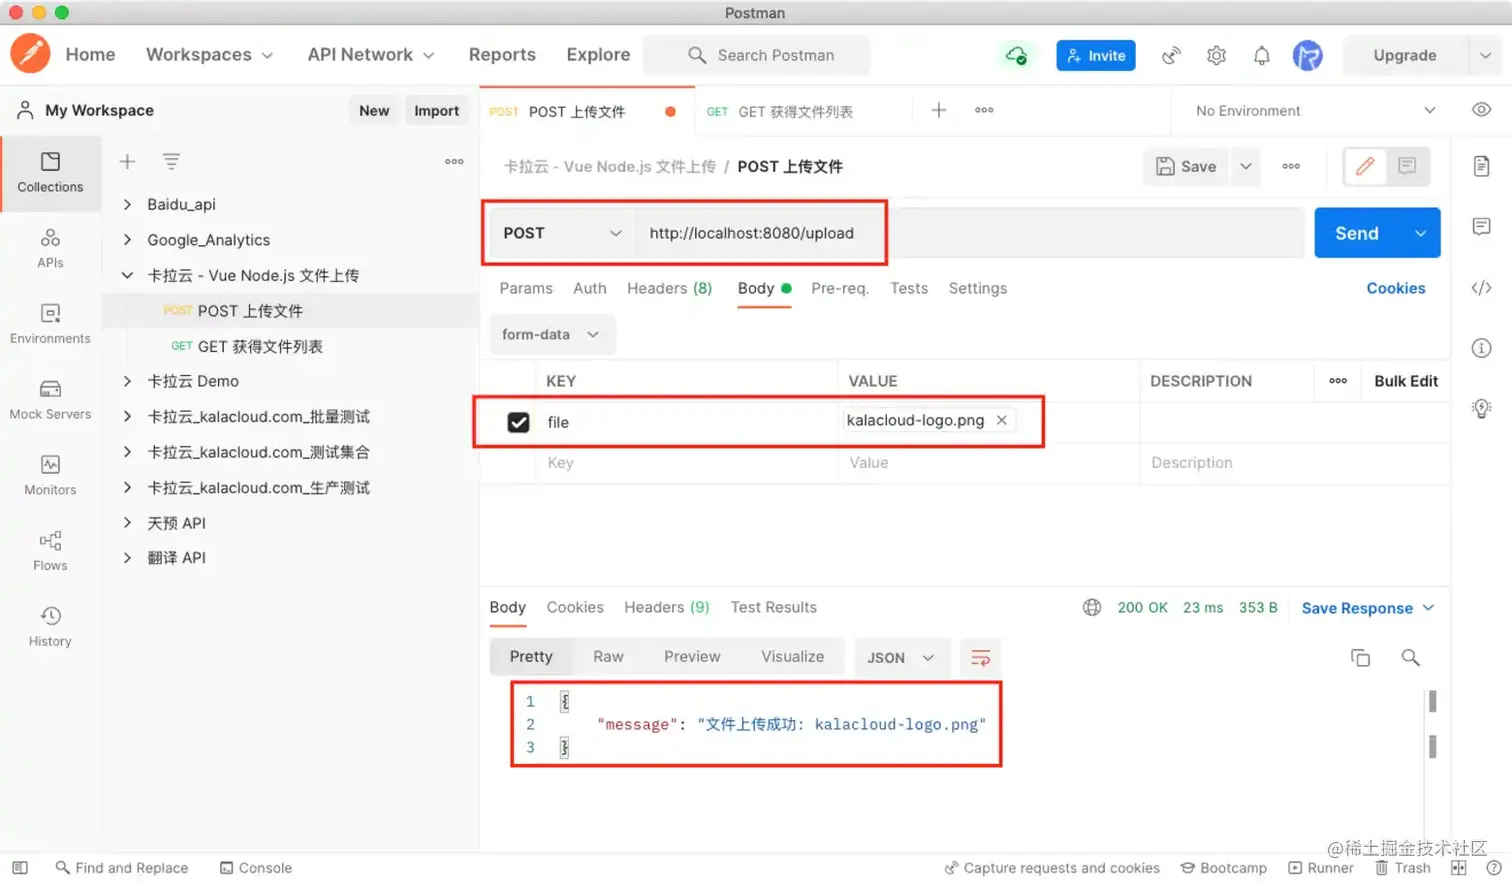This screenshot has height=883, width=1512.
Task: Open the lightbulb icon in right sidebar
Action: click(1482, 408)
